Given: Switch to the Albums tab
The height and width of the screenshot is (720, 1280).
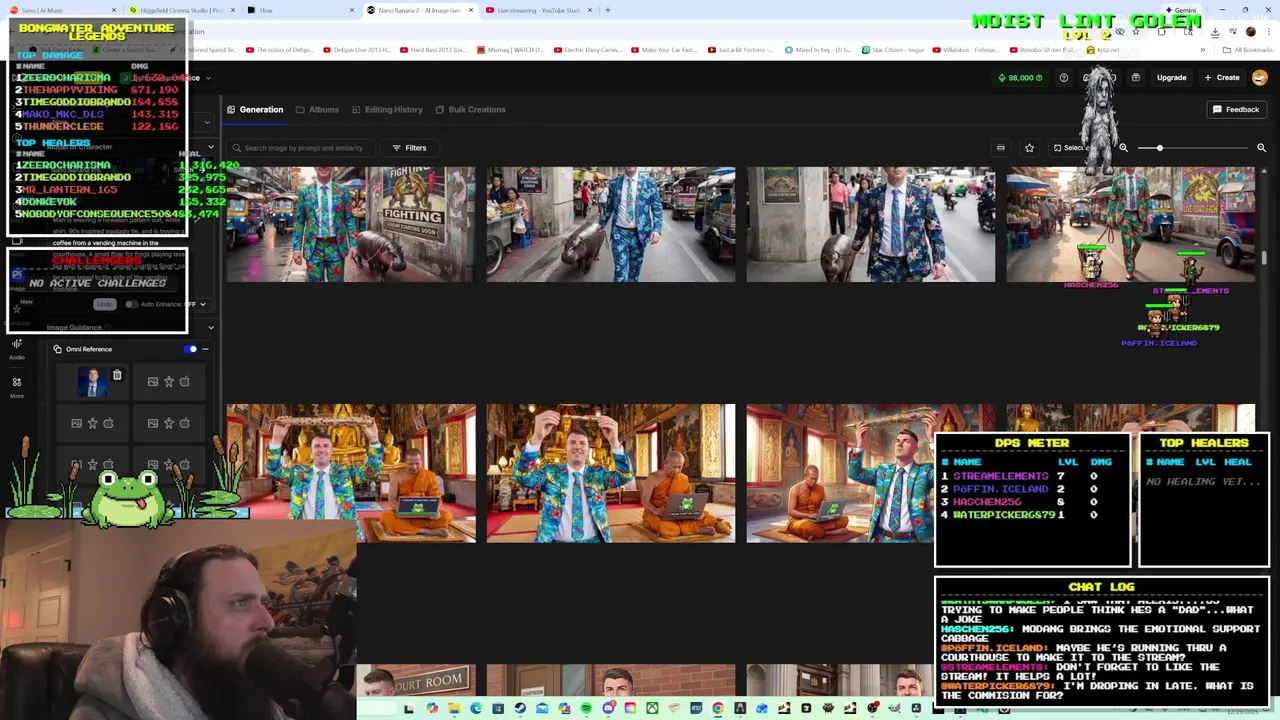Looking at the screenshot, I should [x=317, y=109].
